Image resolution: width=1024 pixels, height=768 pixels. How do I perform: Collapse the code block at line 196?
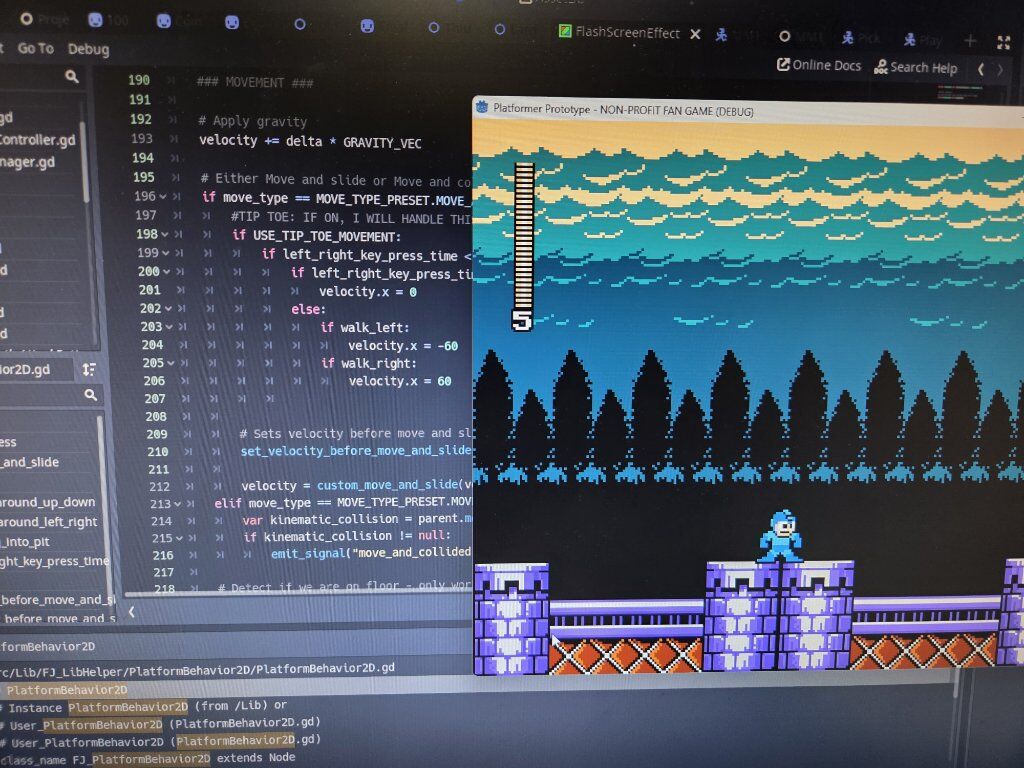[166, 197]
